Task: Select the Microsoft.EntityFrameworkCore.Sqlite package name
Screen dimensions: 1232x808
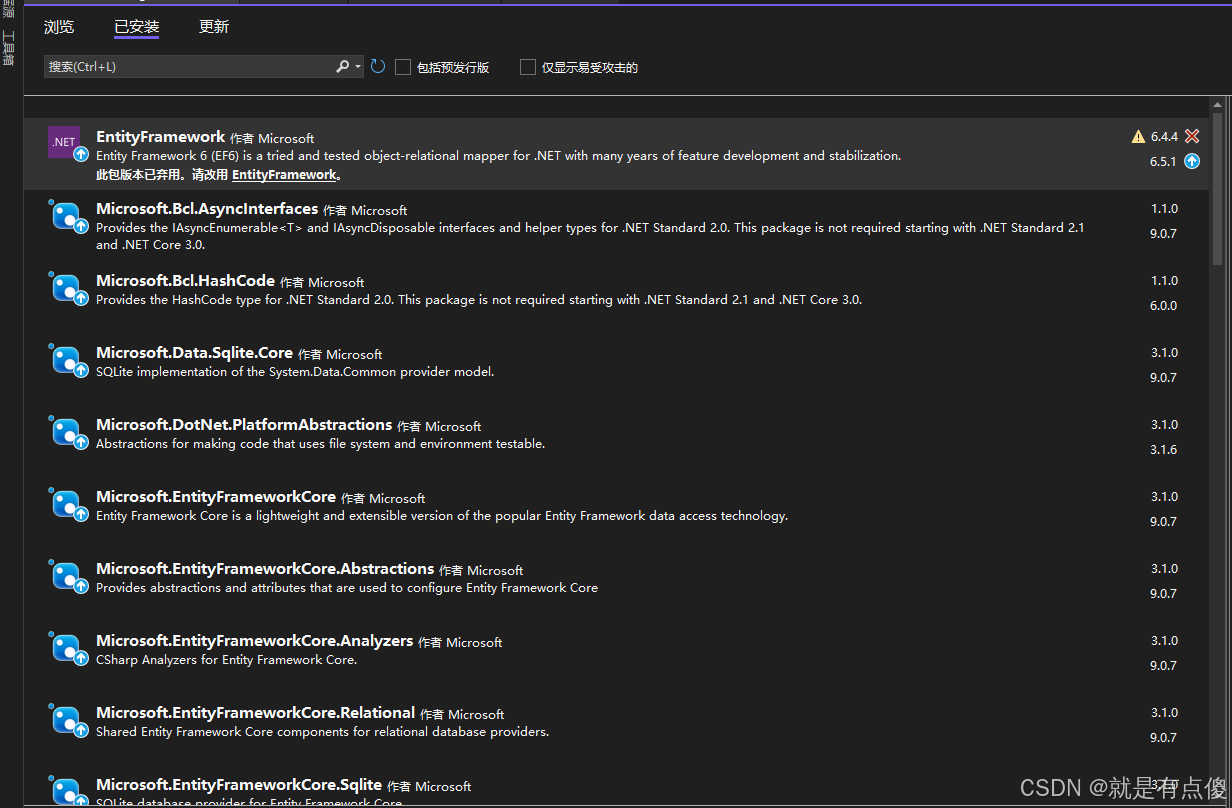Action: click(x=239, y=785)
